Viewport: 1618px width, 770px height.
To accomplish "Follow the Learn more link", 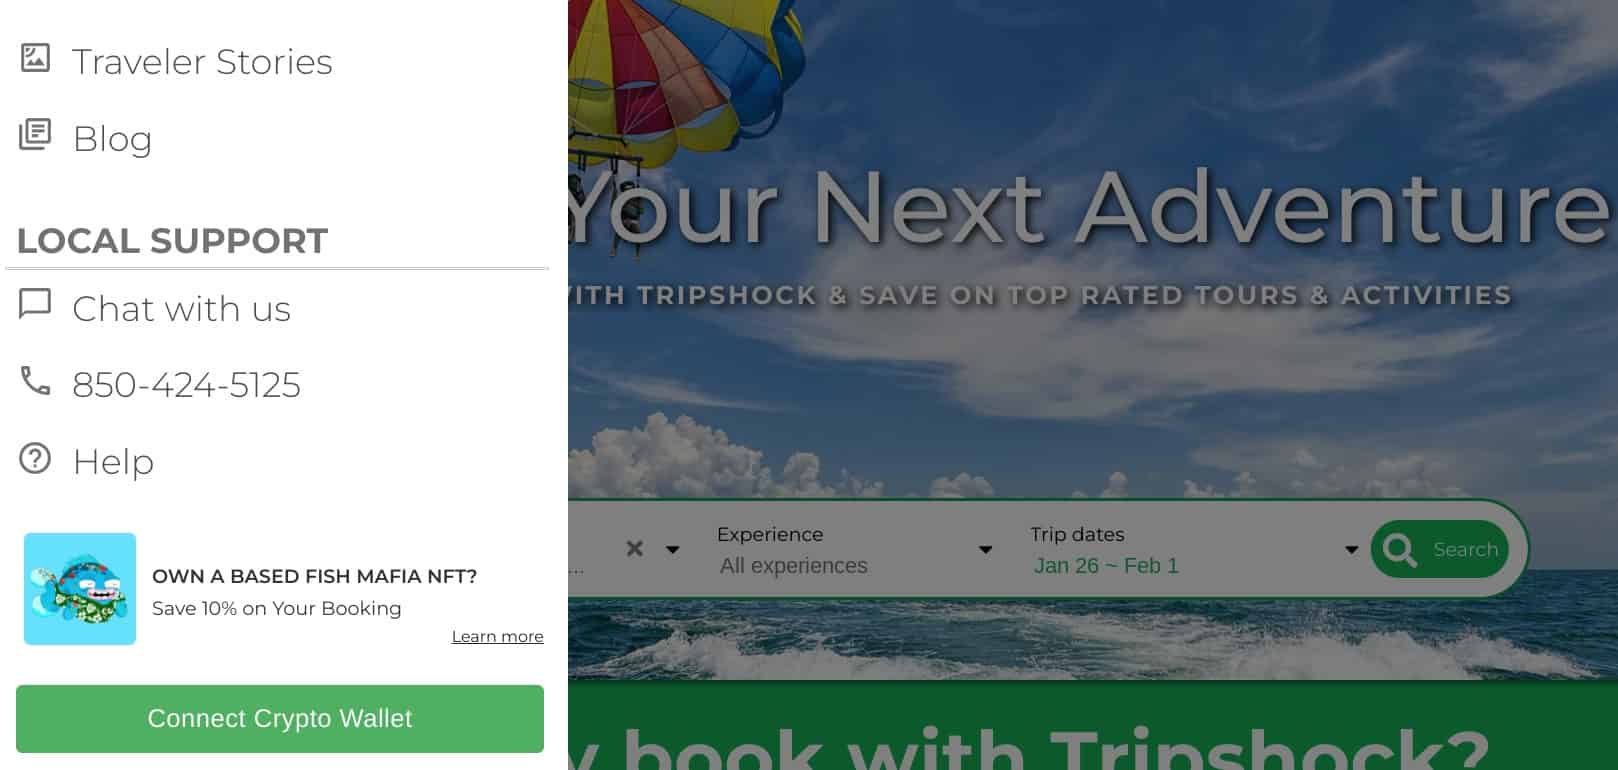I will tap(497, 636).
